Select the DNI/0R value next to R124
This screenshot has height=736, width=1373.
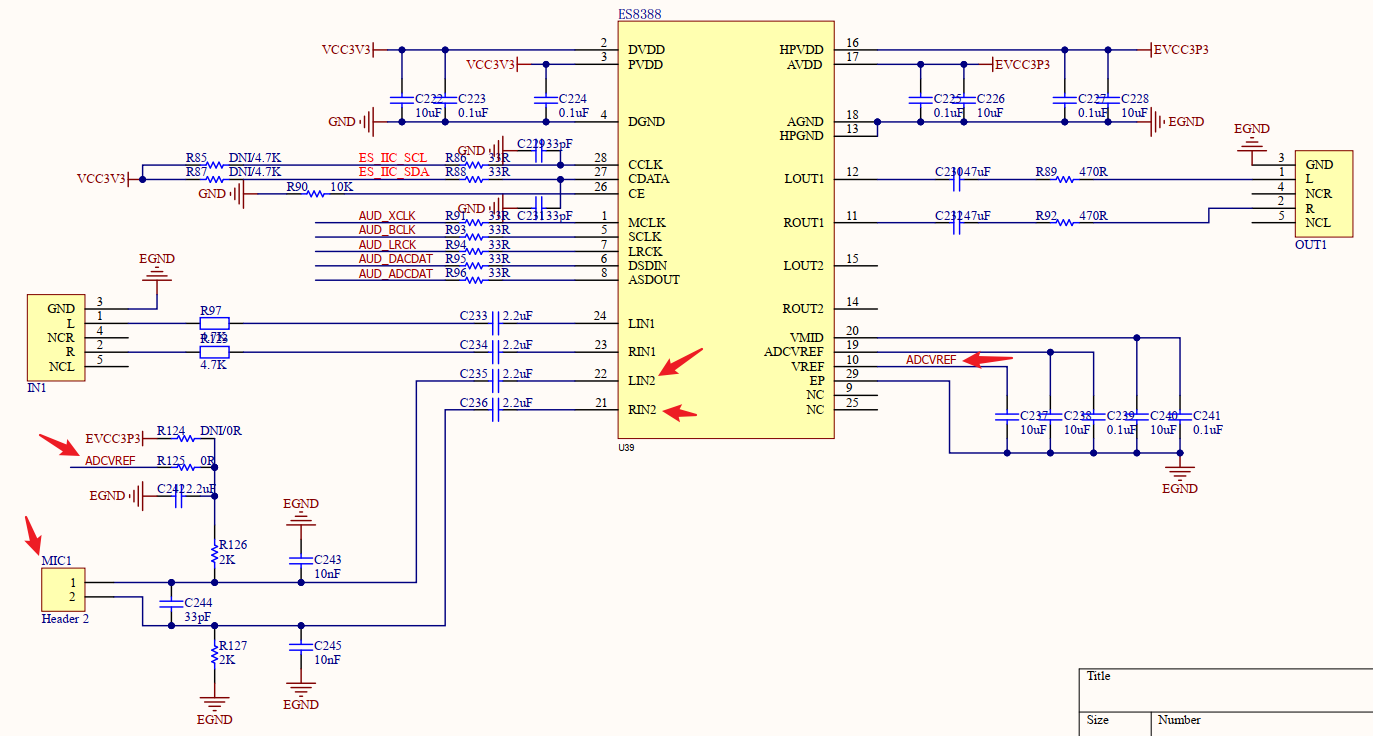pyautogui.click(x=221, y=432)
